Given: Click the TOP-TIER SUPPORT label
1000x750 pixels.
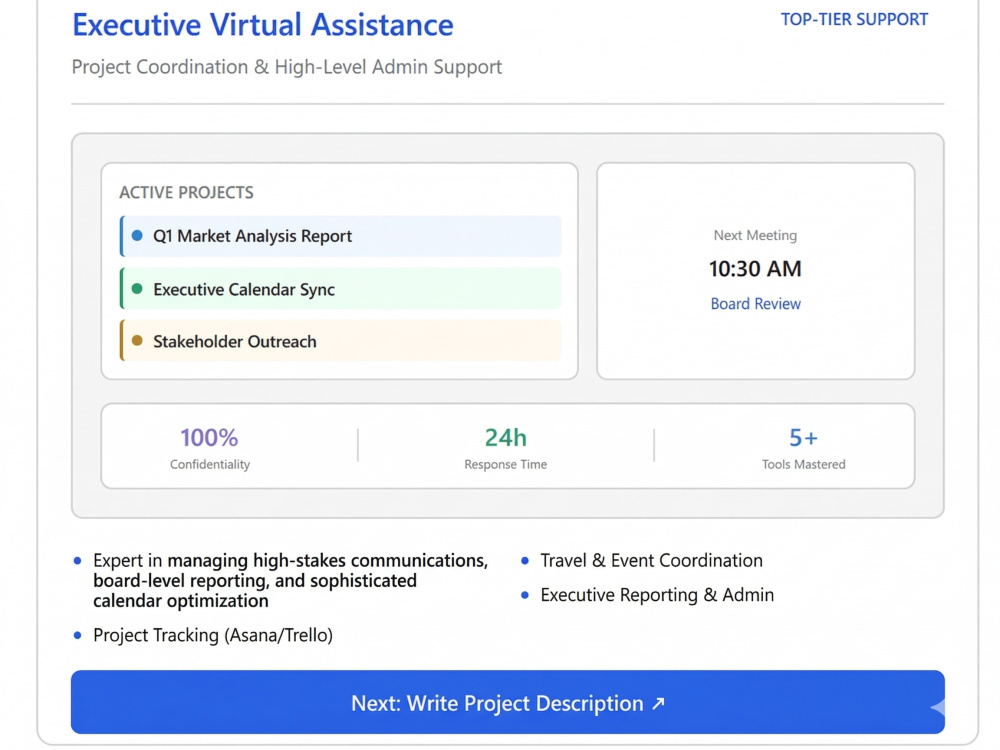Looking at the screenshot, I should 854,20.
